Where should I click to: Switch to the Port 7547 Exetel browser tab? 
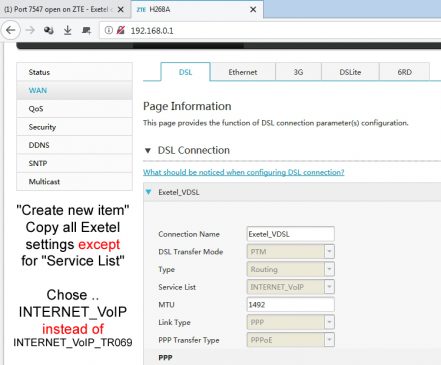click(x=58, y=9)
